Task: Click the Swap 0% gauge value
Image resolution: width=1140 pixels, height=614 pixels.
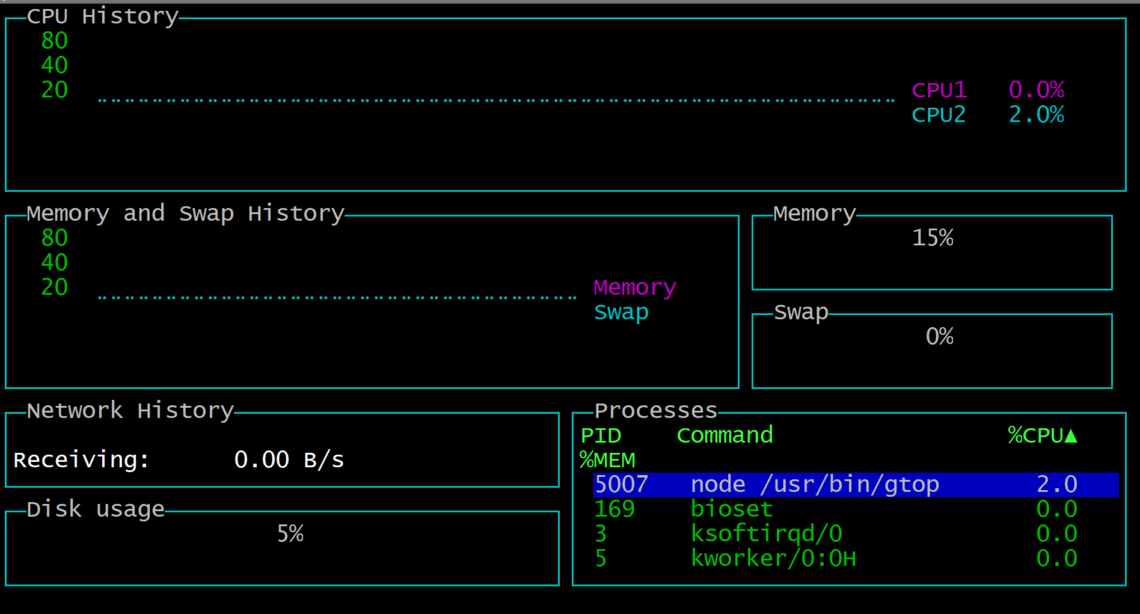Action: pyautogui.click(x=939, y=337)
